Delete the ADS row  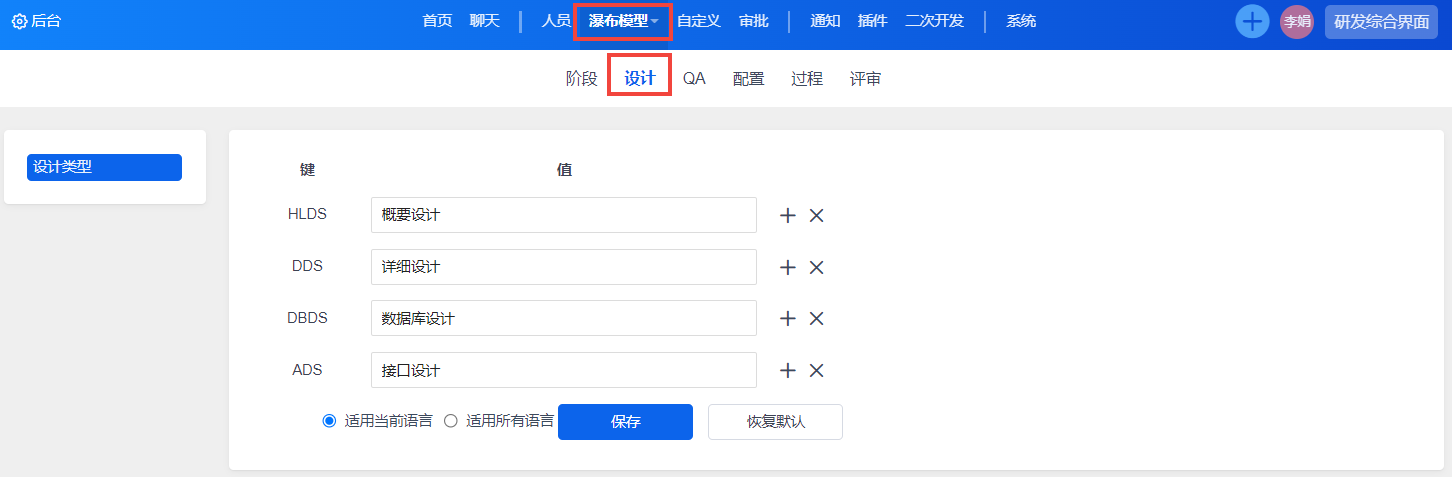816,370
